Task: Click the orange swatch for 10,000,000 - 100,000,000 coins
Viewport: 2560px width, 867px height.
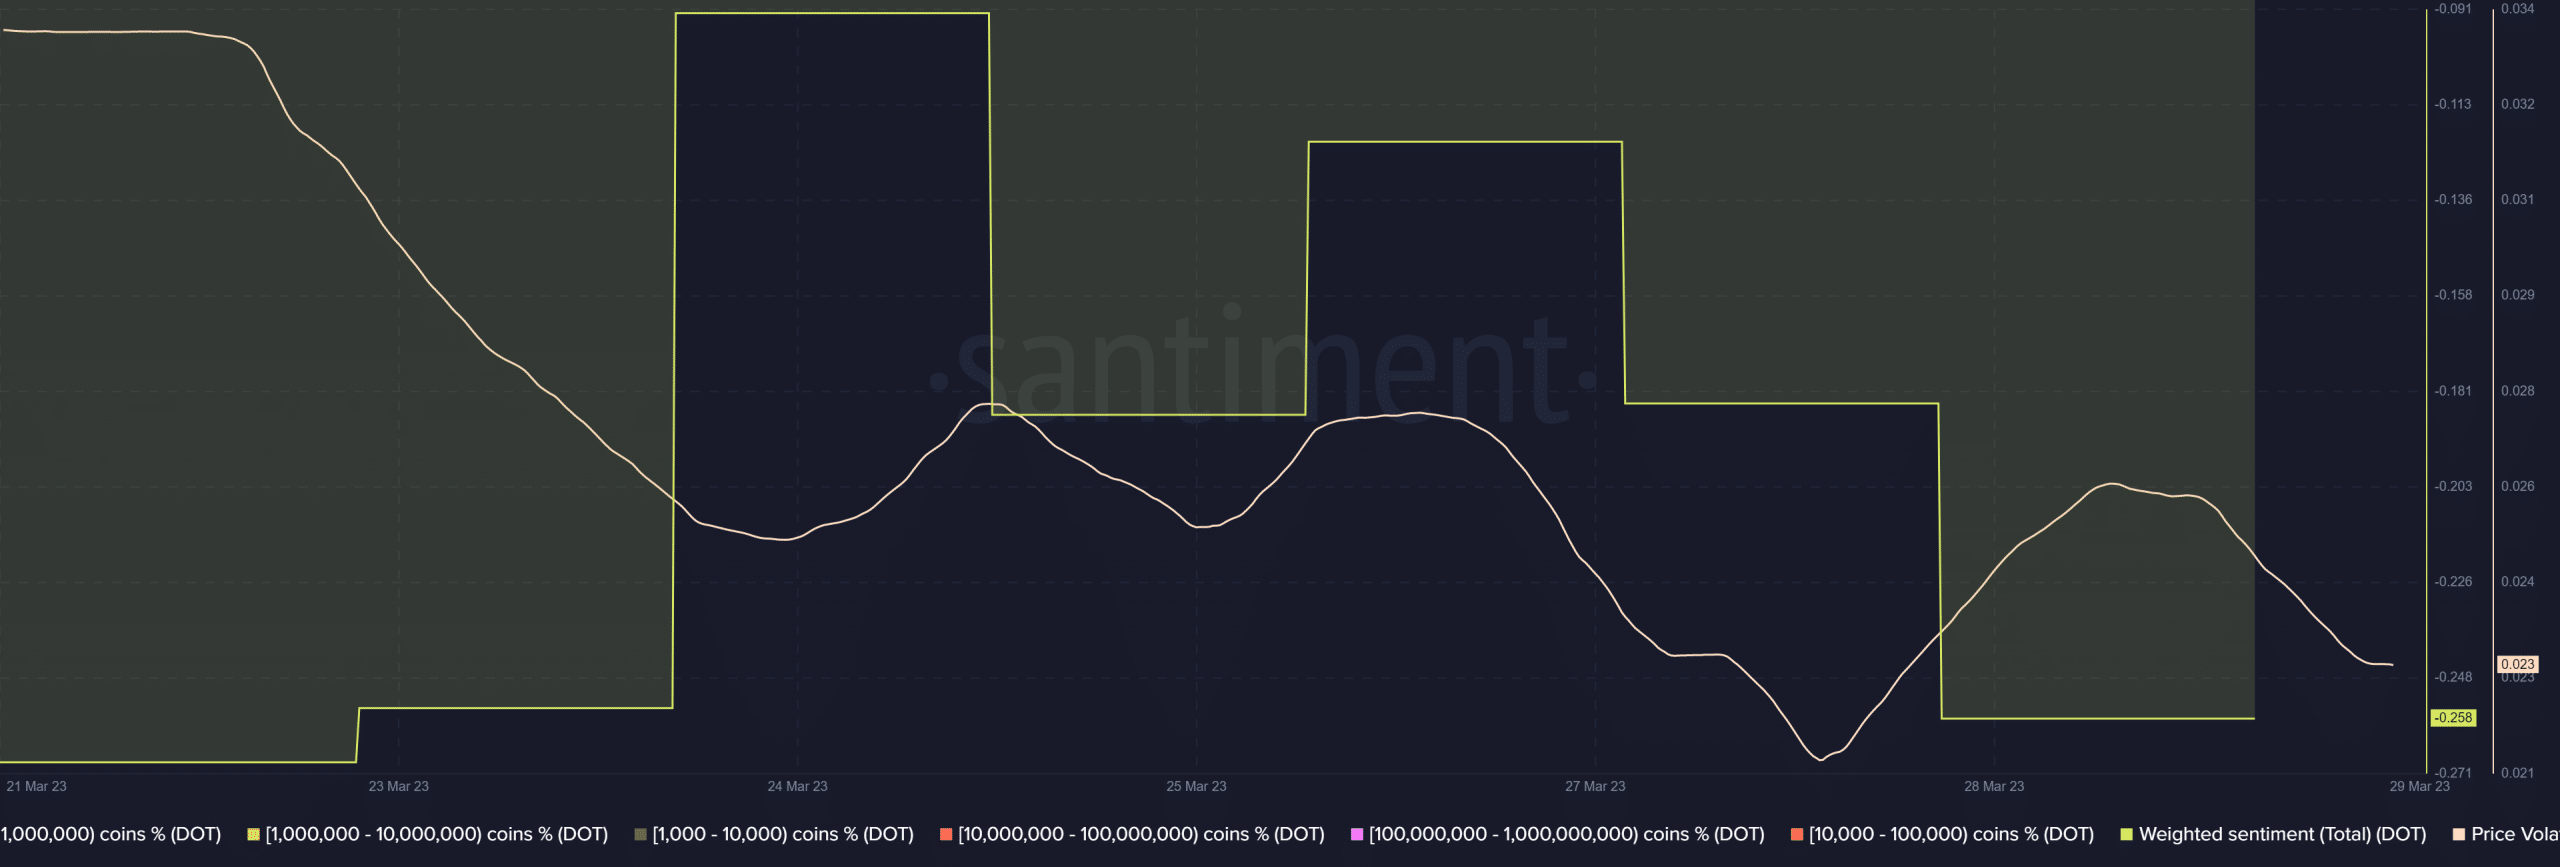Action: pos(946,834)
